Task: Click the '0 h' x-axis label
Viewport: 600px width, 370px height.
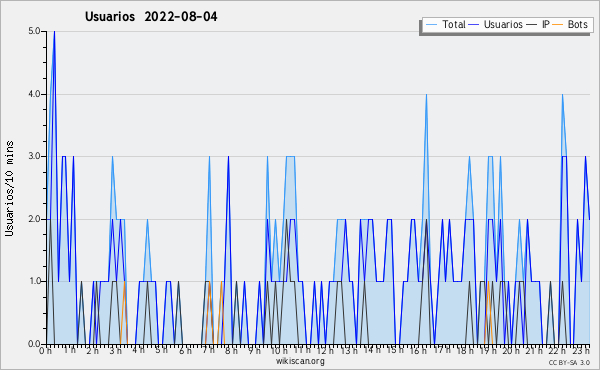Action: pyautogui.click(x=46, y=350)
